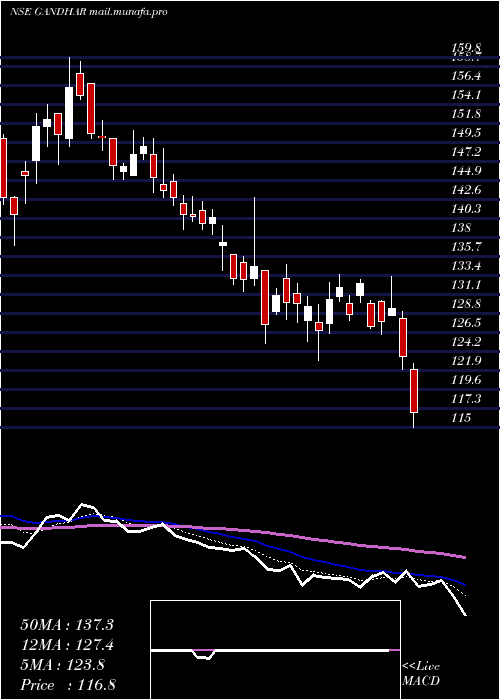Click the 151.8 price axis label
500x700 pixels.
point(466,114)
